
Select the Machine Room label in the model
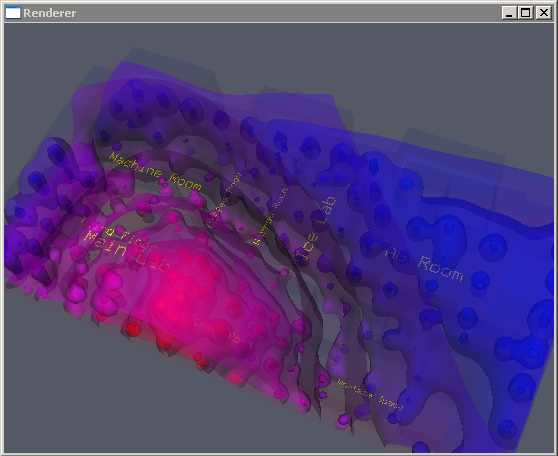tap(155, 172)
